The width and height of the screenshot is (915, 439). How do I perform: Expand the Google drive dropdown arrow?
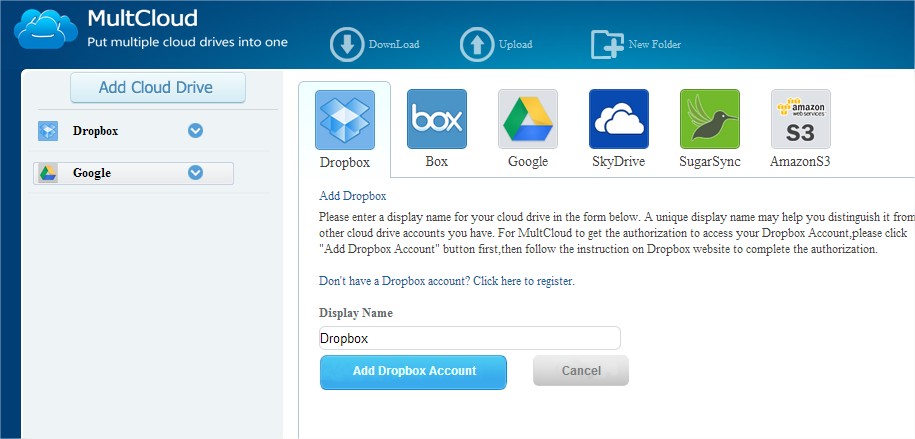(x=195, y=173)
